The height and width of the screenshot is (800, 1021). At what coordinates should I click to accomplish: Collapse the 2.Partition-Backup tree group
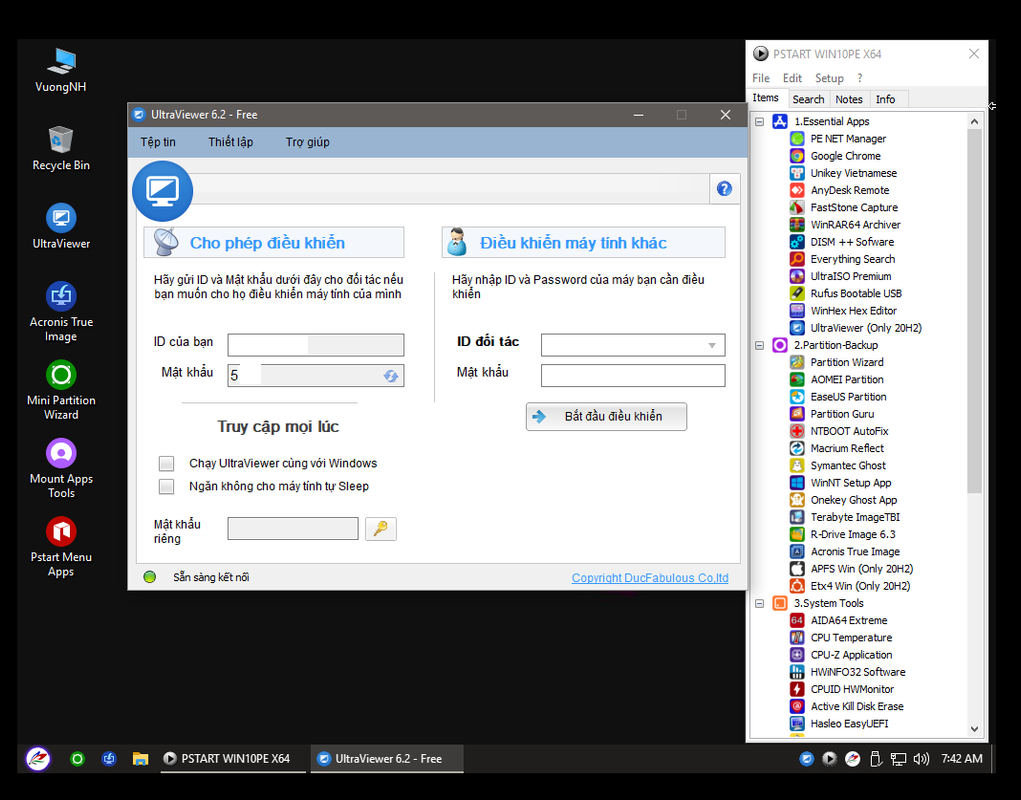point(759,345)
